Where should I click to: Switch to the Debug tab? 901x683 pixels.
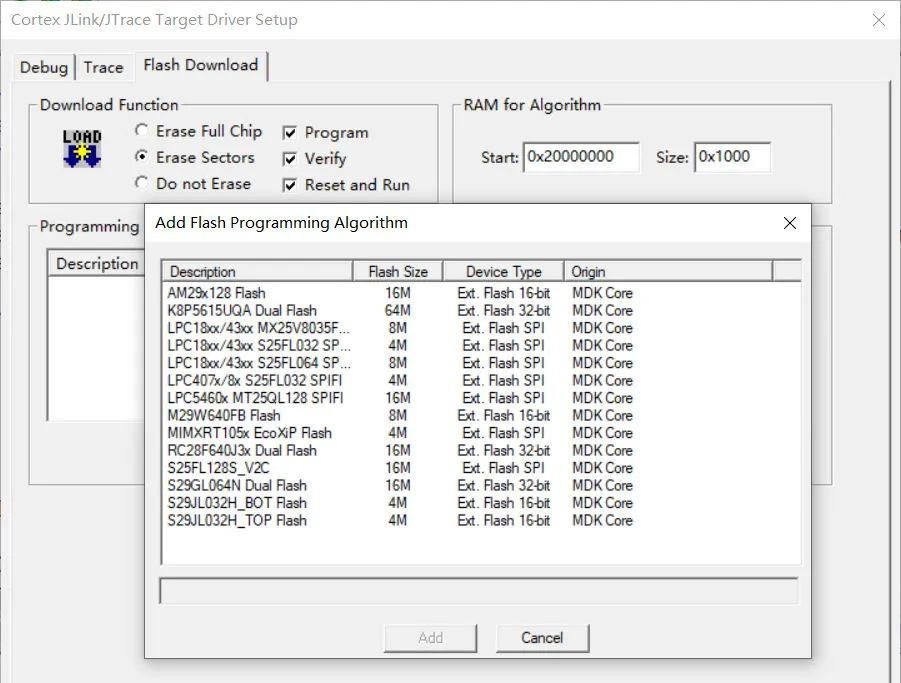pyautogui.click(x=44, y=67)
